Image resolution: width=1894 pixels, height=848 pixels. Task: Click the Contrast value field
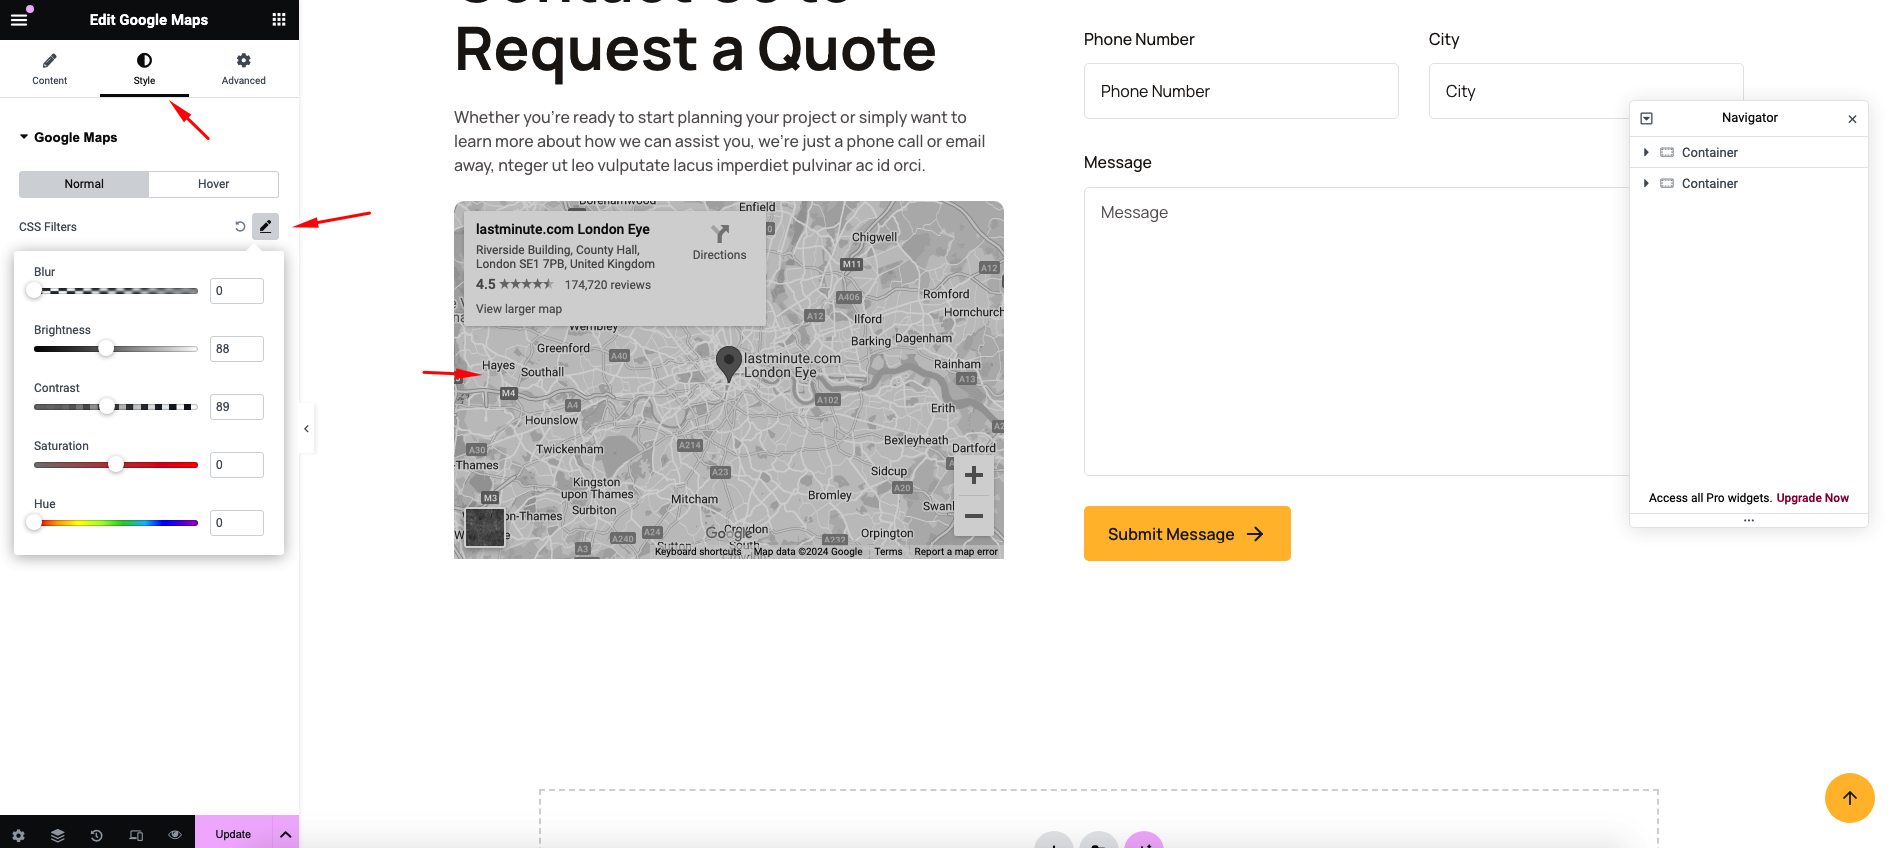[x=237, y=407]
